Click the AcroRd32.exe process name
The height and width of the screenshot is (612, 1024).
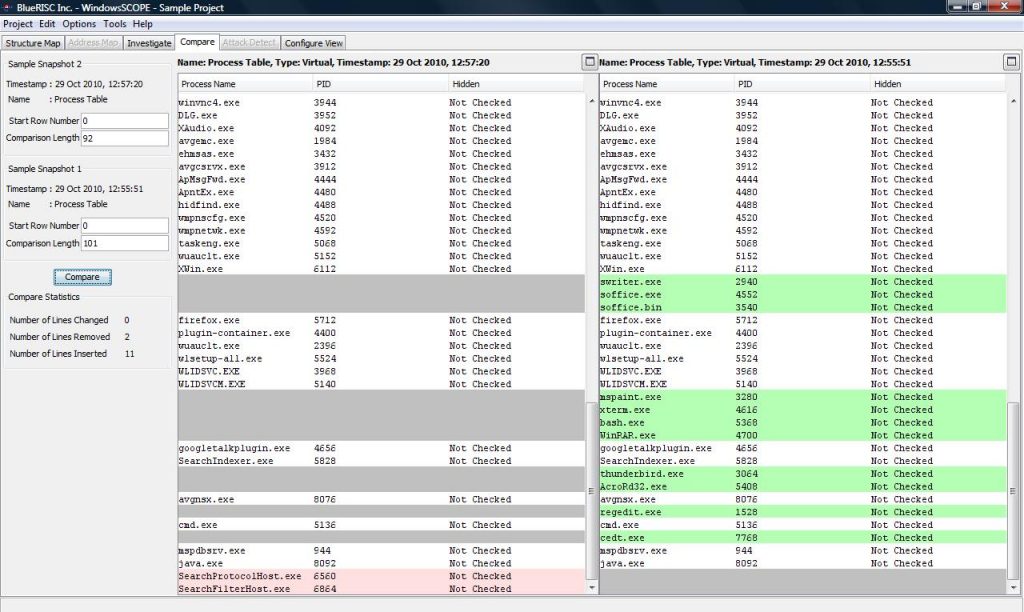click(x=633, y=487)
